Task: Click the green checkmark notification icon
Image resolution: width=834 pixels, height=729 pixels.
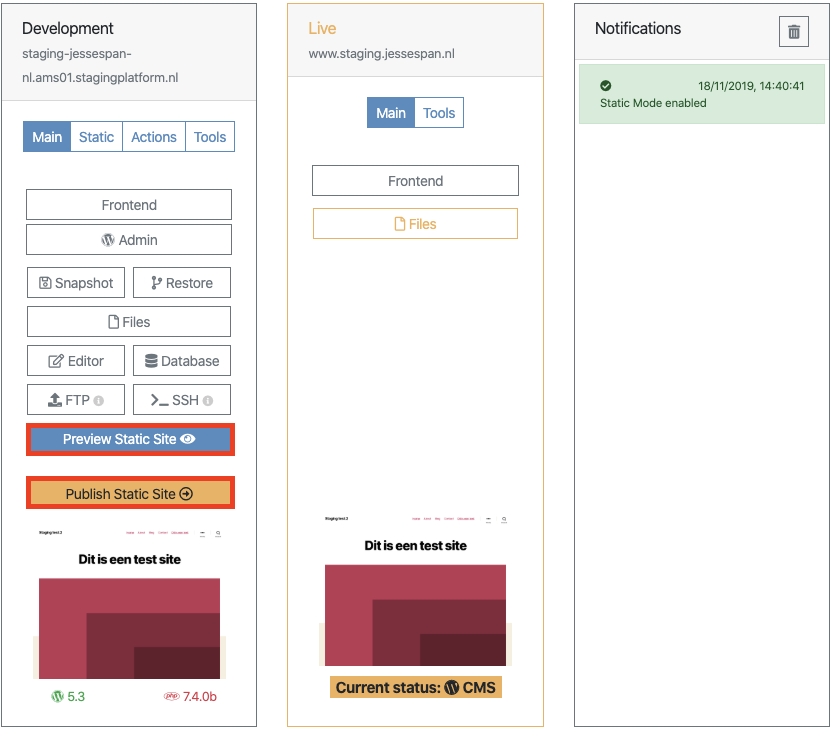Action: 605,86
